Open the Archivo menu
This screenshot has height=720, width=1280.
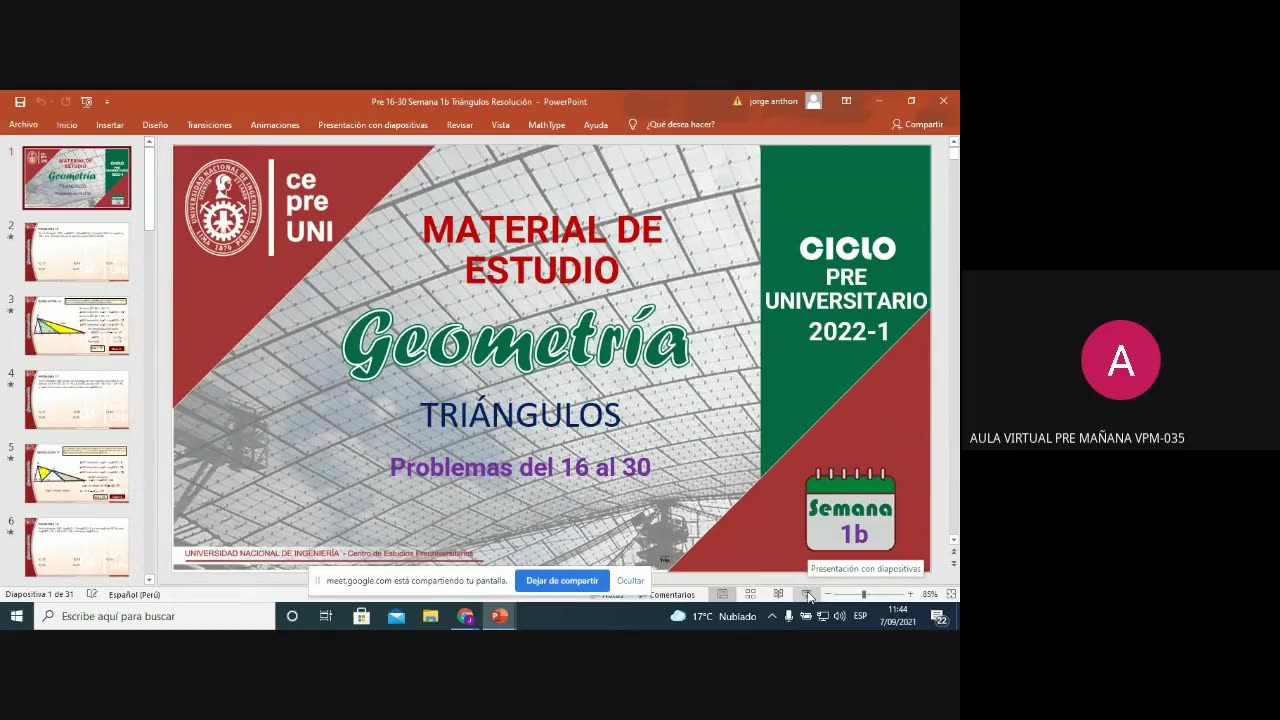click(x=23, y=125)
